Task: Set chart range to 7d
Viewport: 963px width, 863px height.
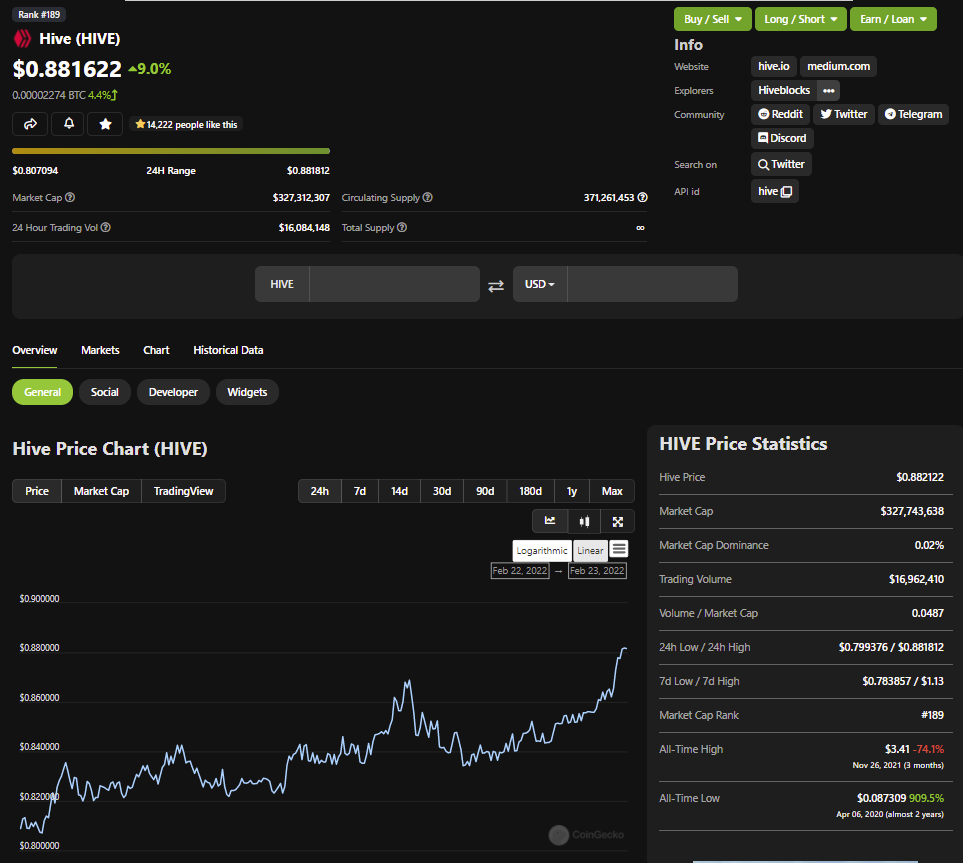Action: pyautogui.click(x=360, y=491)
